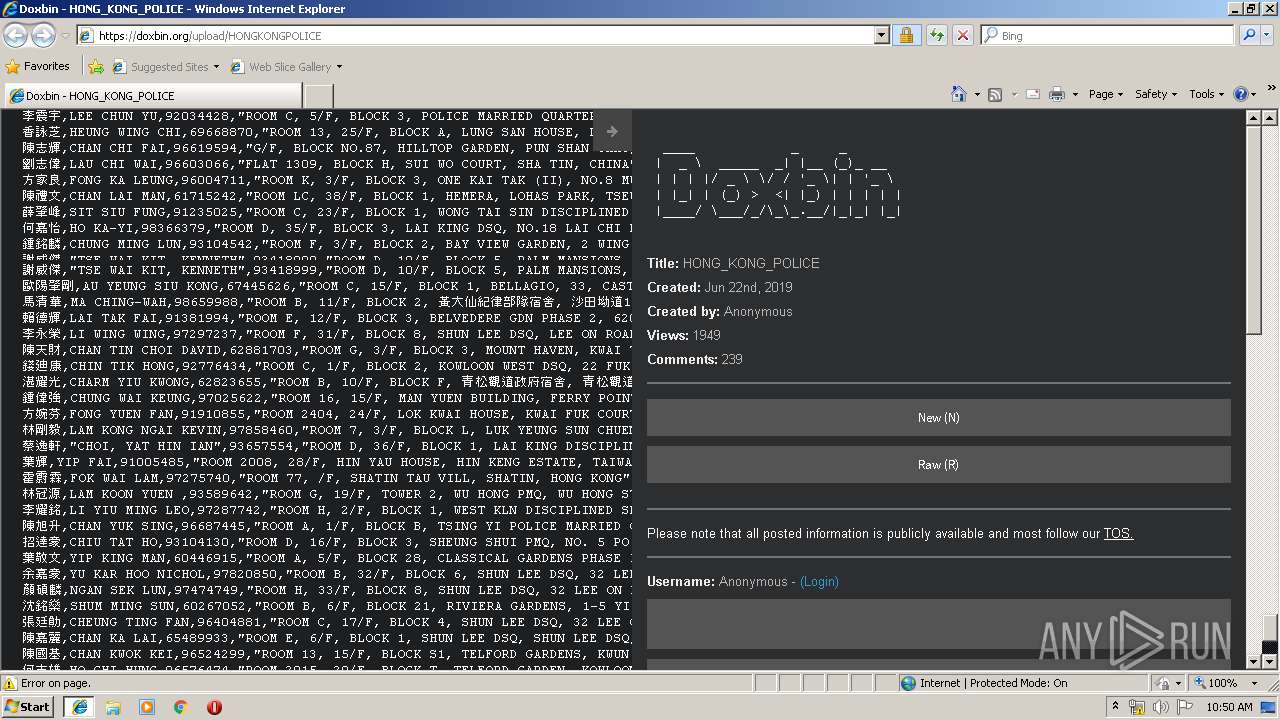1280x720 pixels.
Task: Click the (Login) link
Action: (x=819, y=581)
